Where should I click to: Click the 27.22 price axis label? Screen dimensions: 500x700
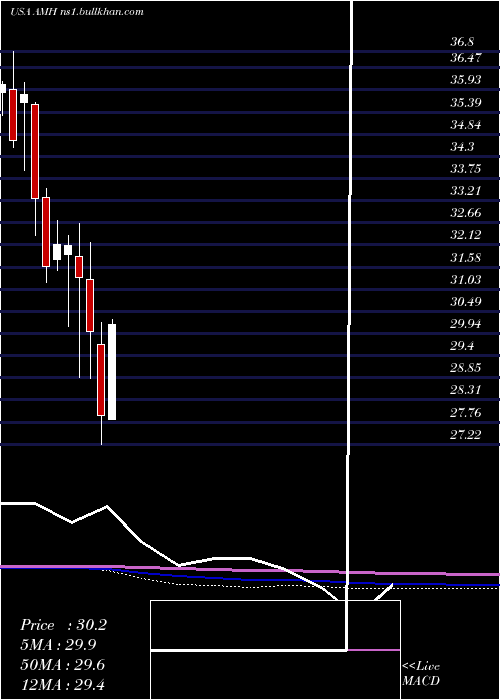coord(466,434)
